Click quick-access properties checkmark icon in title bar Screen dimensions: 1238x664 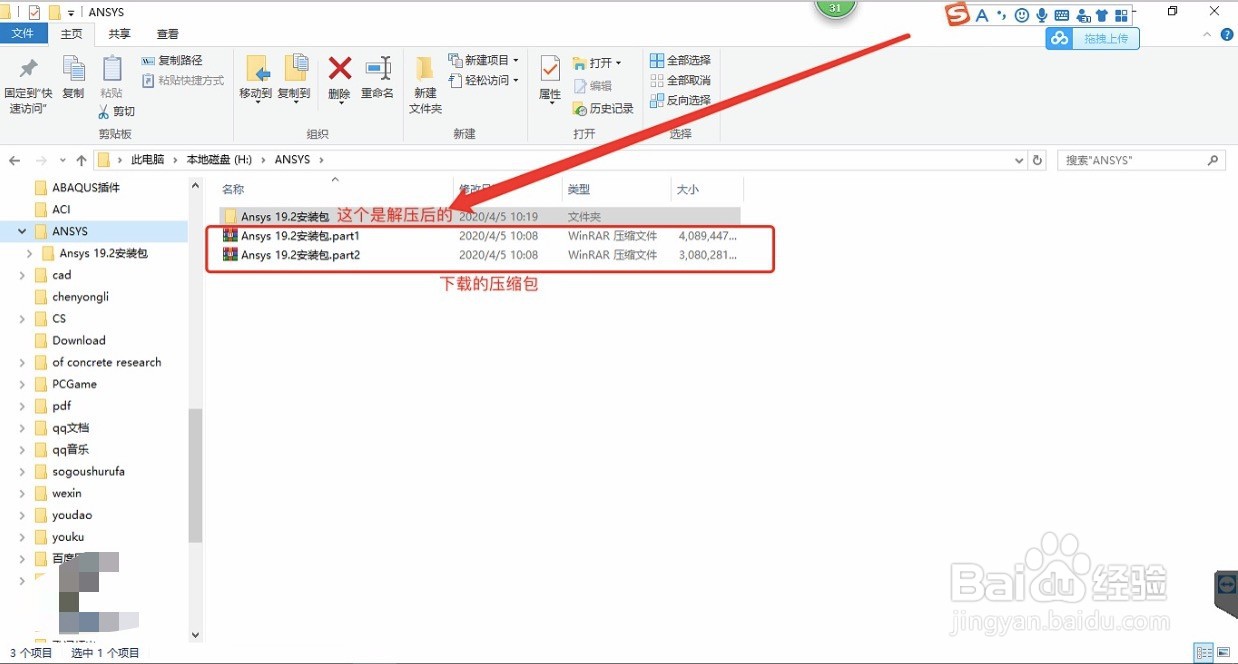pos(34,12)
